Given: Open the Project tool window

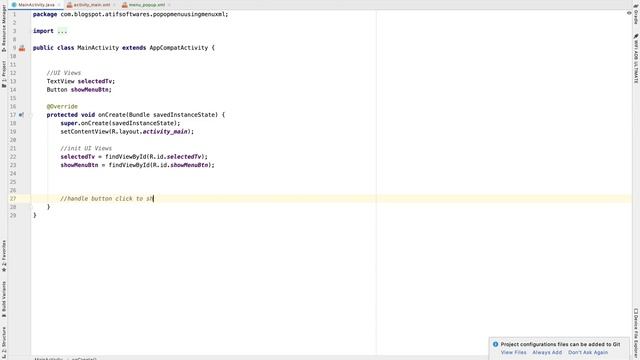Looking at the screenshot, I should tap(4, 74).
